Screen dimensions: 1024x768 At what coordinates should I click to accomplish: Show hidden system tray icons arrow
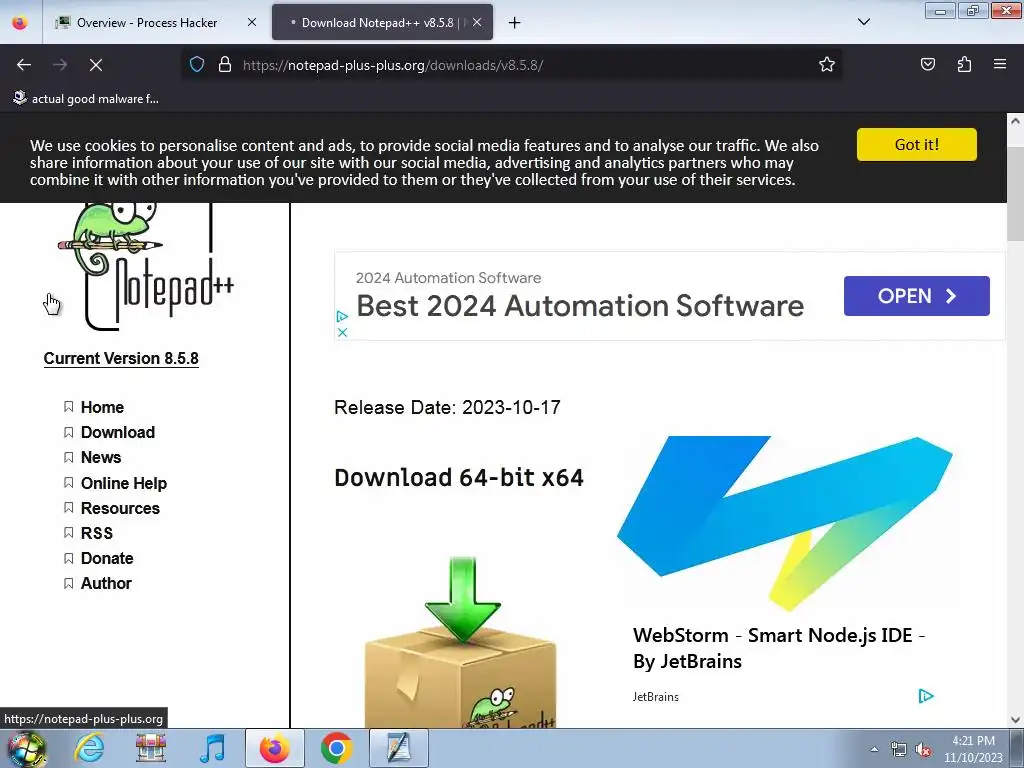[x=874, y=749]
